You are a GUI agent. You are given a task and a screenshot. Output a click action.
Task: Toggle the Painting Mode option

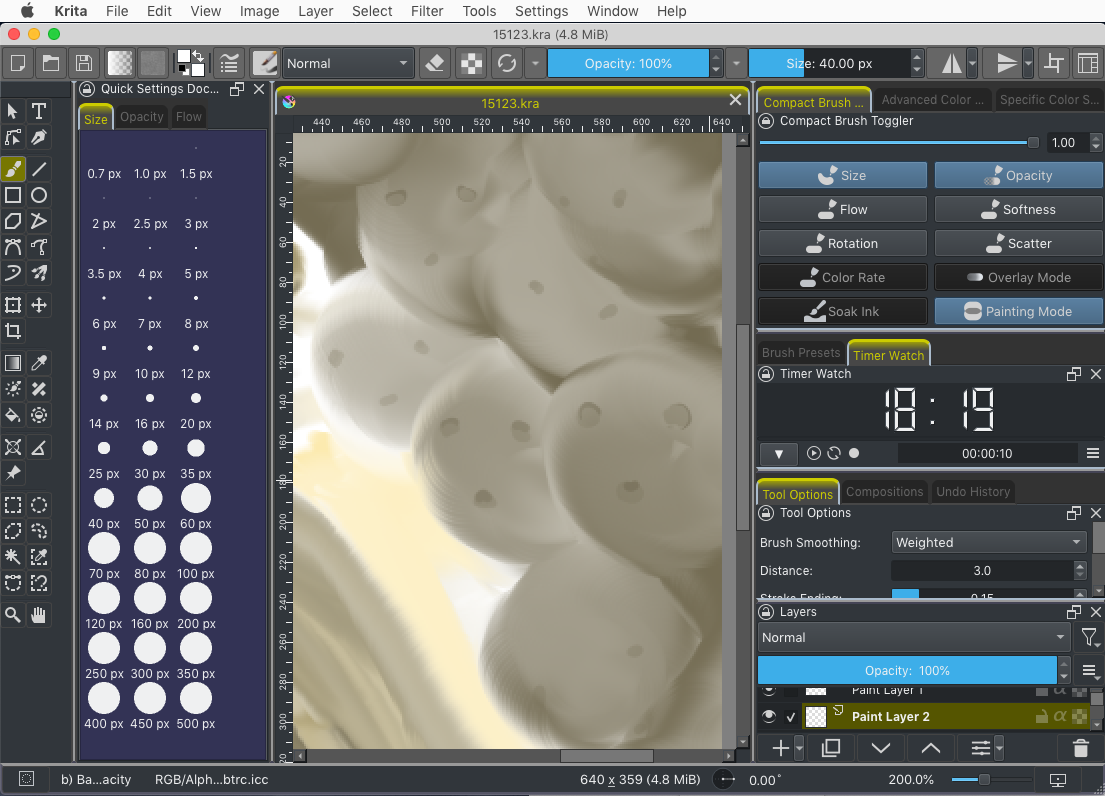coord(1018,311)
